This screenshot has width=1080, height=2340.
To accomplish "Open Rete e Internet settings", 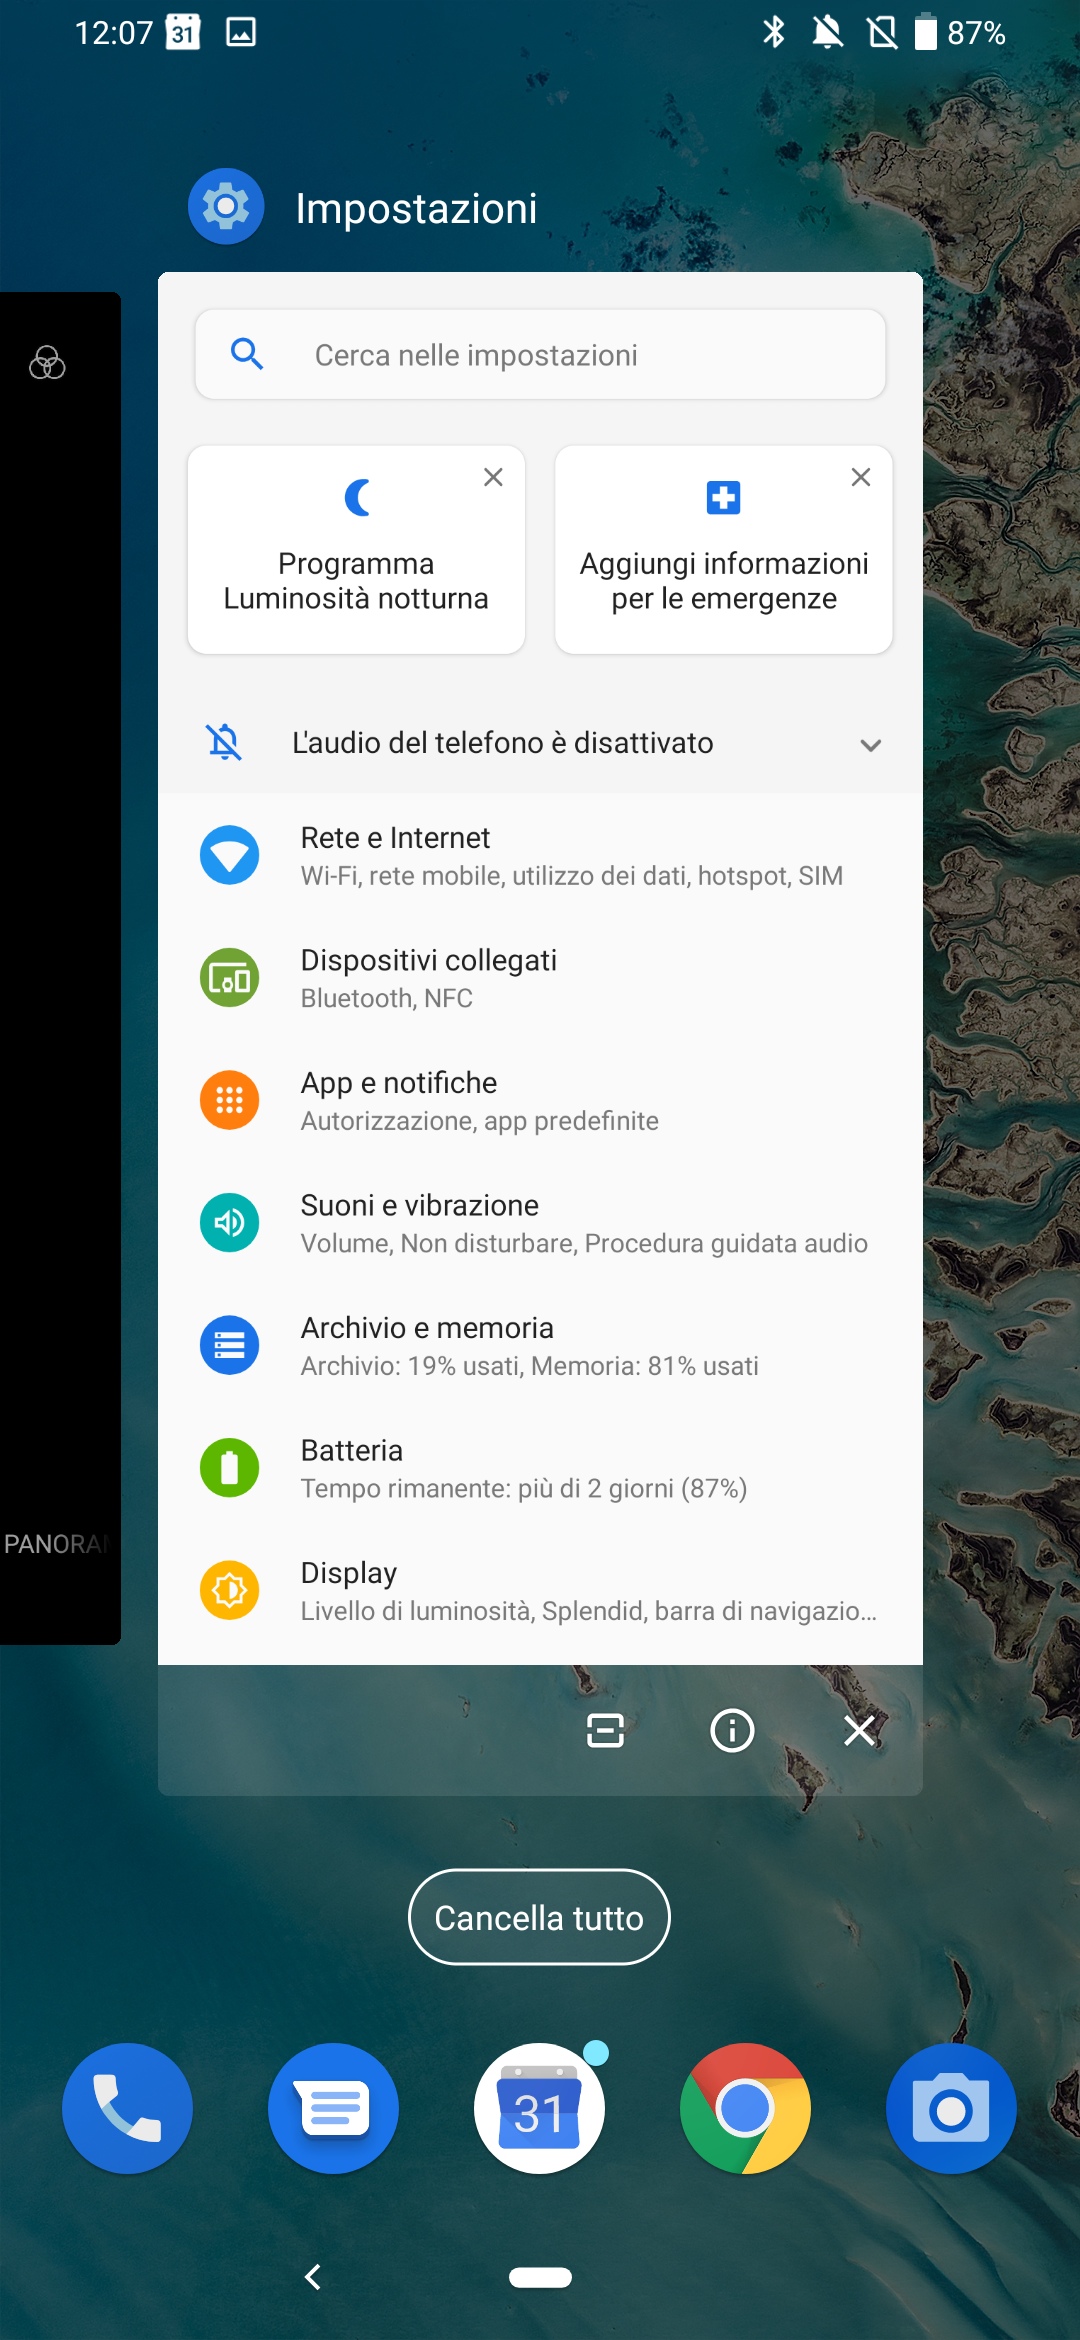I will tap(540, 856).
